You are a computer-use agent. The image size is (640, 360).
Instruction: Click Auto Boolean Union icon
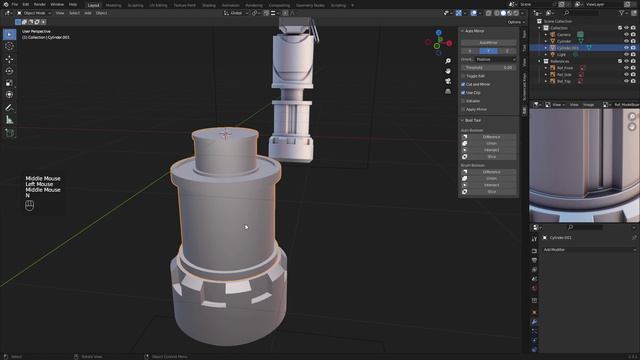[x=464, y=143]
